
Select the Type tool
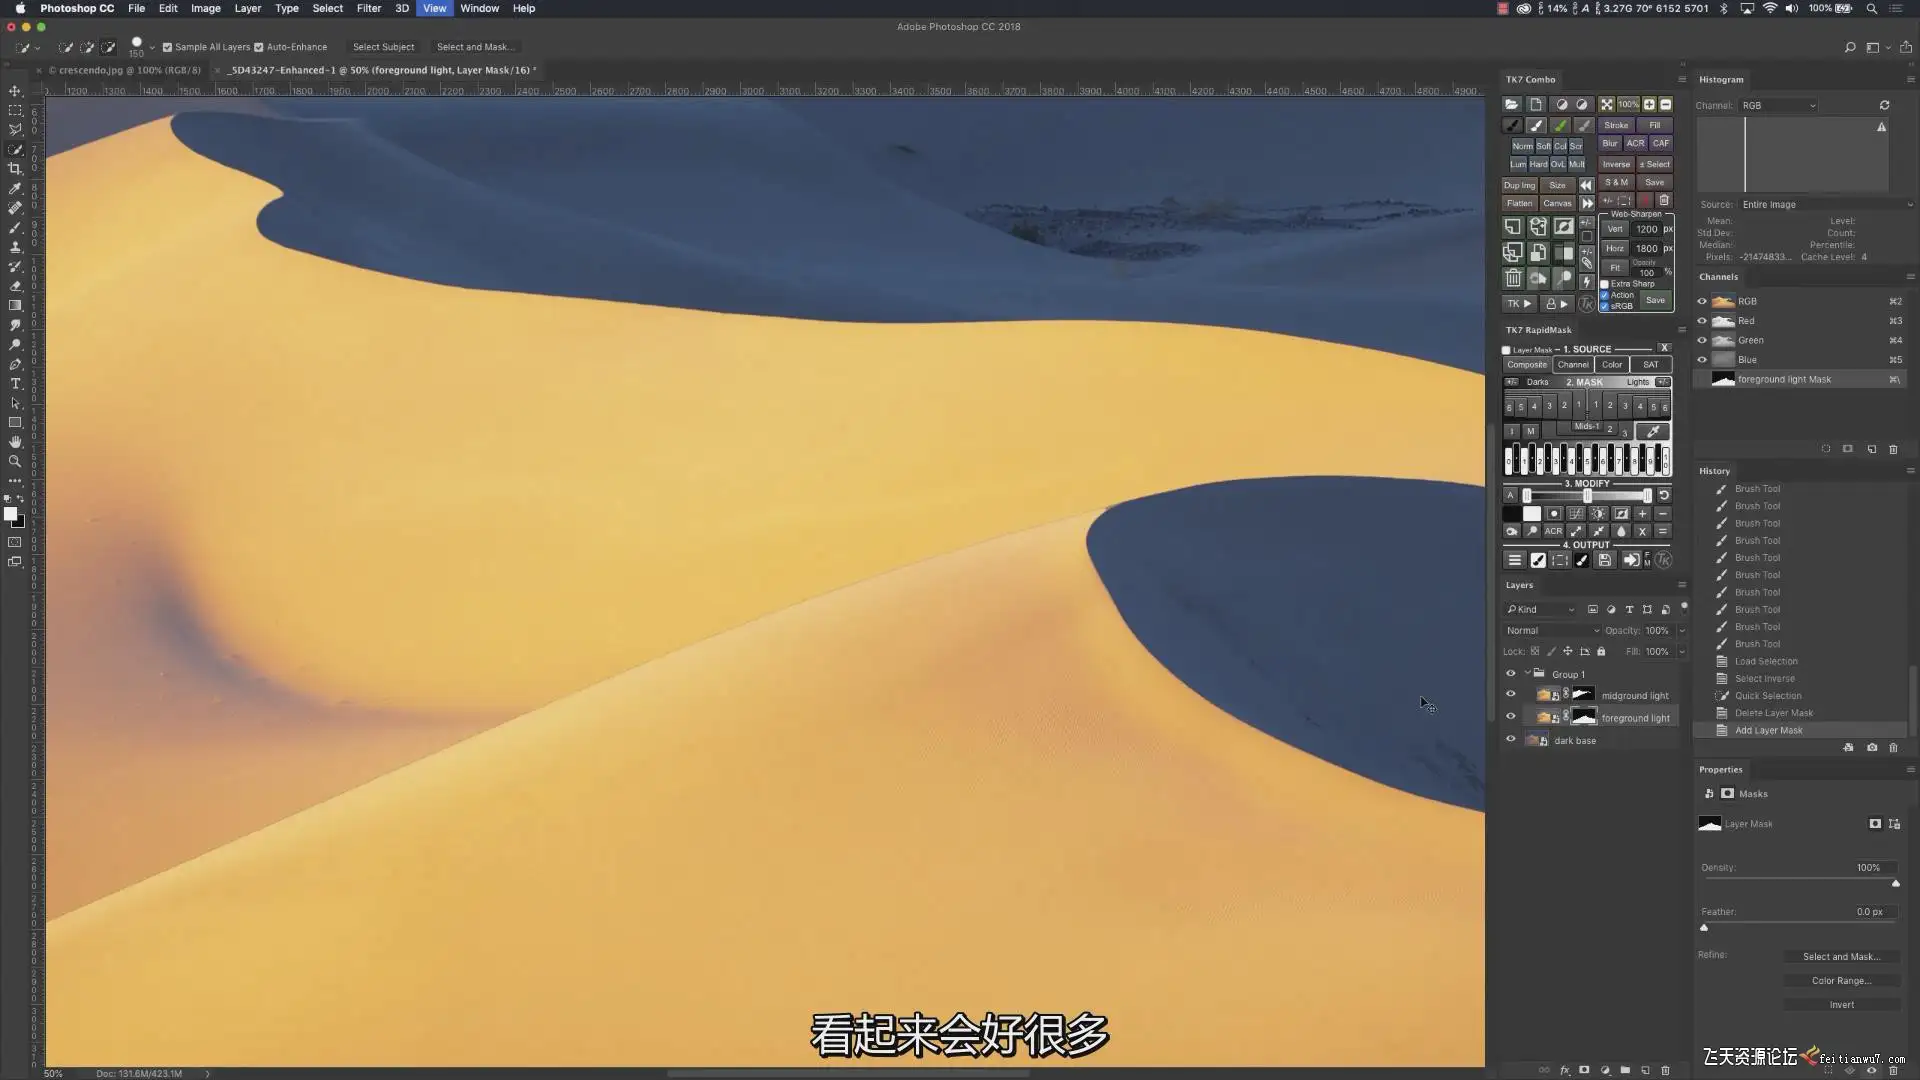coord(15,384)
